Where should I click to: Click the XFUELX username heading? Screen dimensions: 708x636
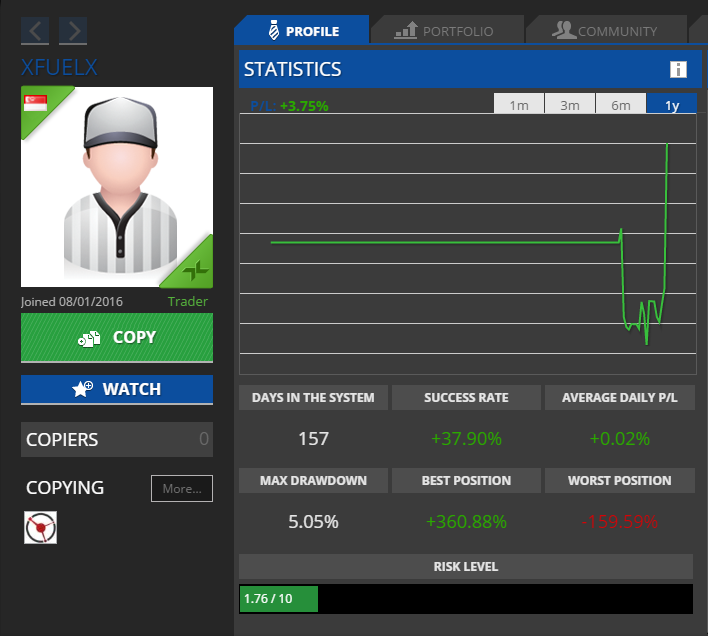point(60,67)
